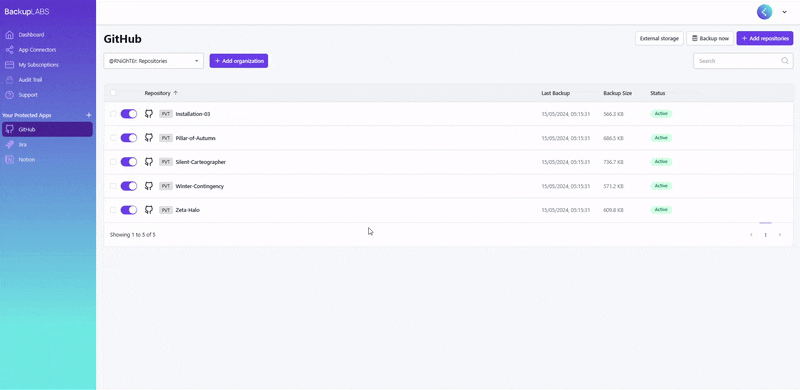Toggle backup switch for Pillar-of-Autumn

pos(129,138)
